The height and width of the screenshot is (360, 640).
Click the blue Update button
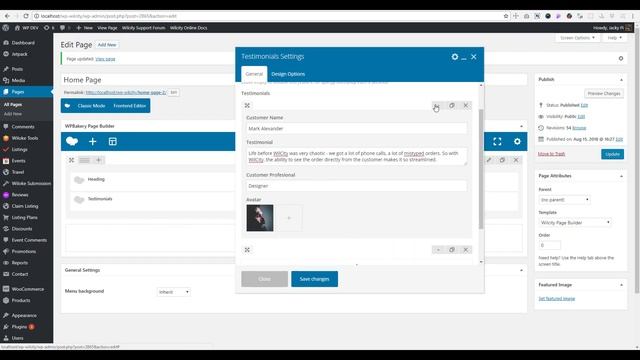tap(612, 154)
